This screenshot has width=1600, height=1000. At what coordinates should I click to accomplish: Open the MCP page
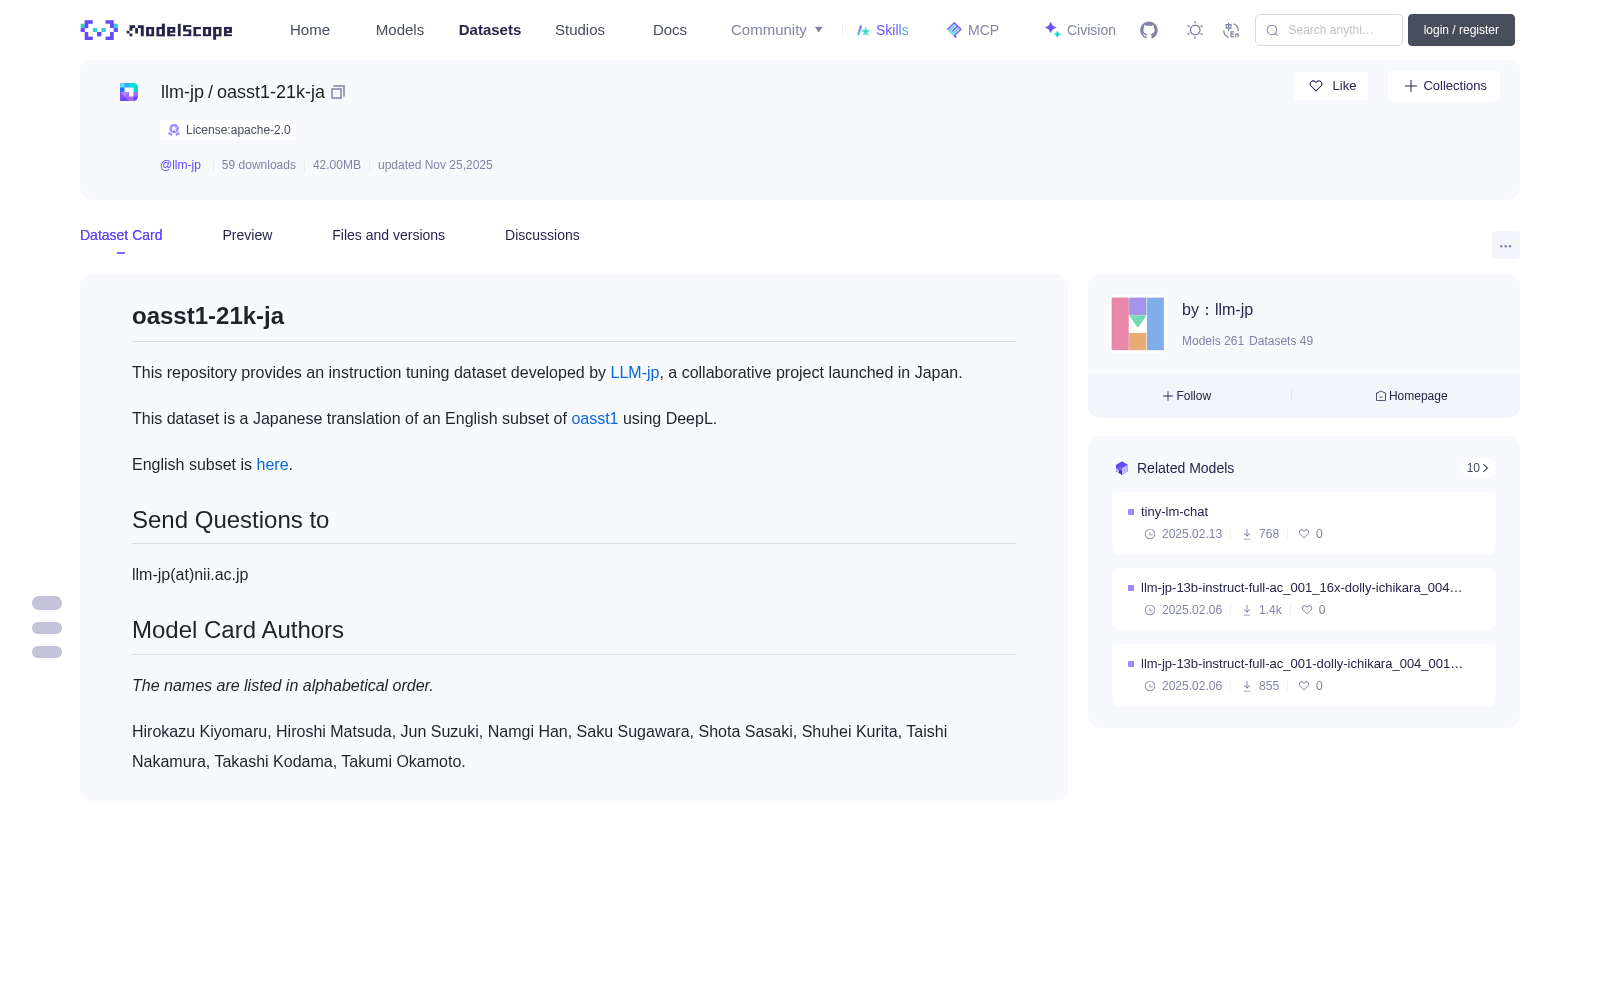pyautogui.click(x=972, y=30)
